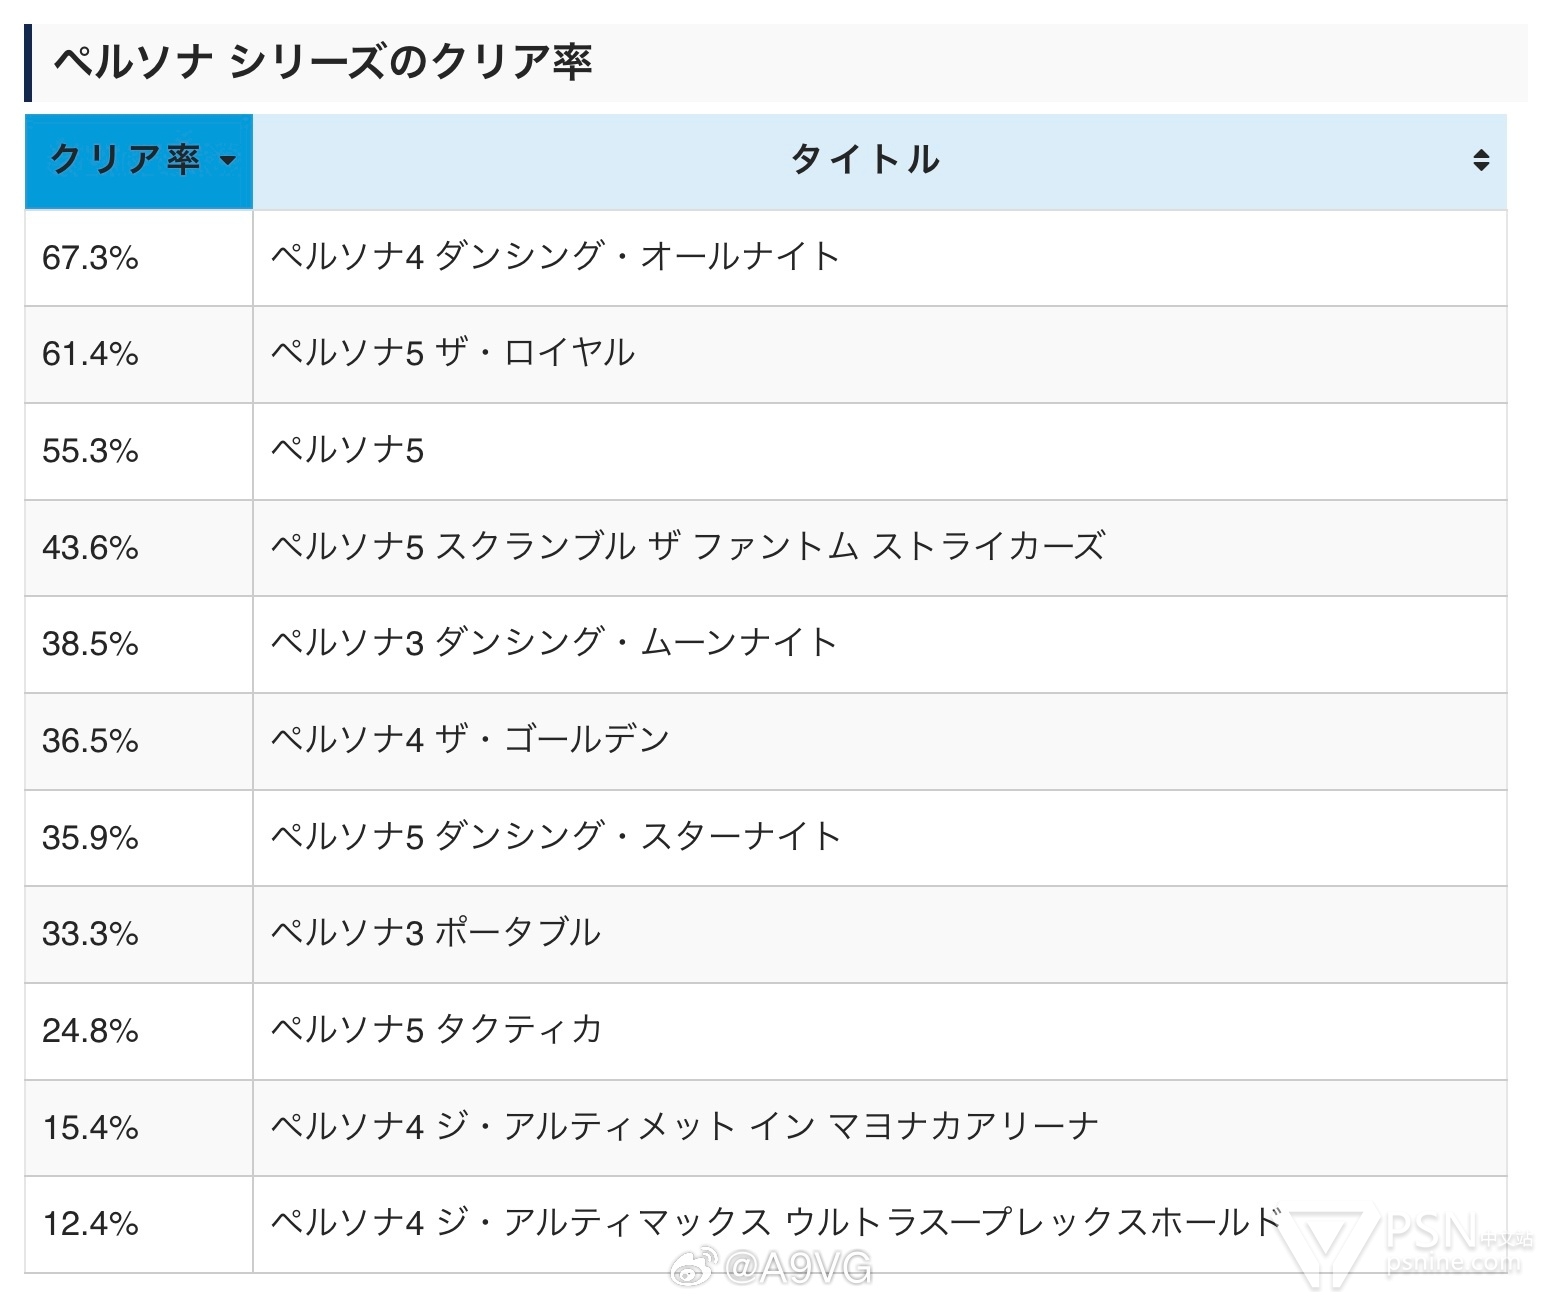1546x1302 pixels.
Task: Click the ペルソナ5 タクティカ title
Action: [437, 1030]
